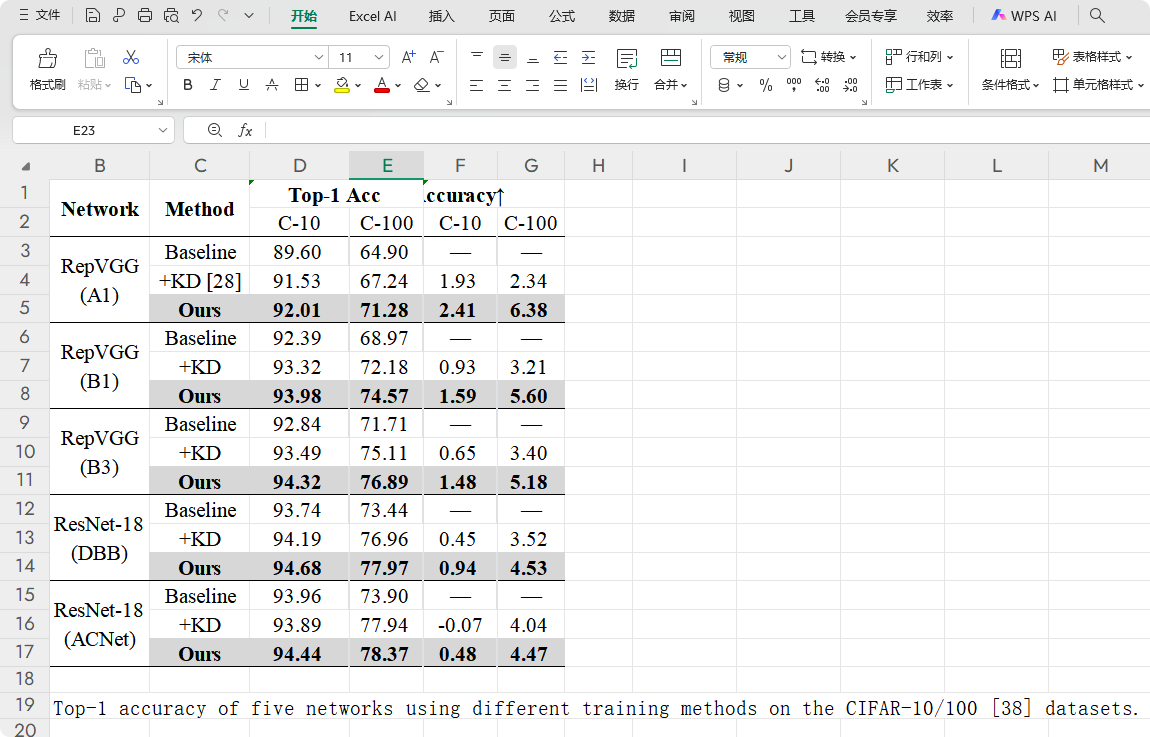Align text to top of cell
Image resolution: width=1150 pixels, height=737 pixels.
click(477, 57)
